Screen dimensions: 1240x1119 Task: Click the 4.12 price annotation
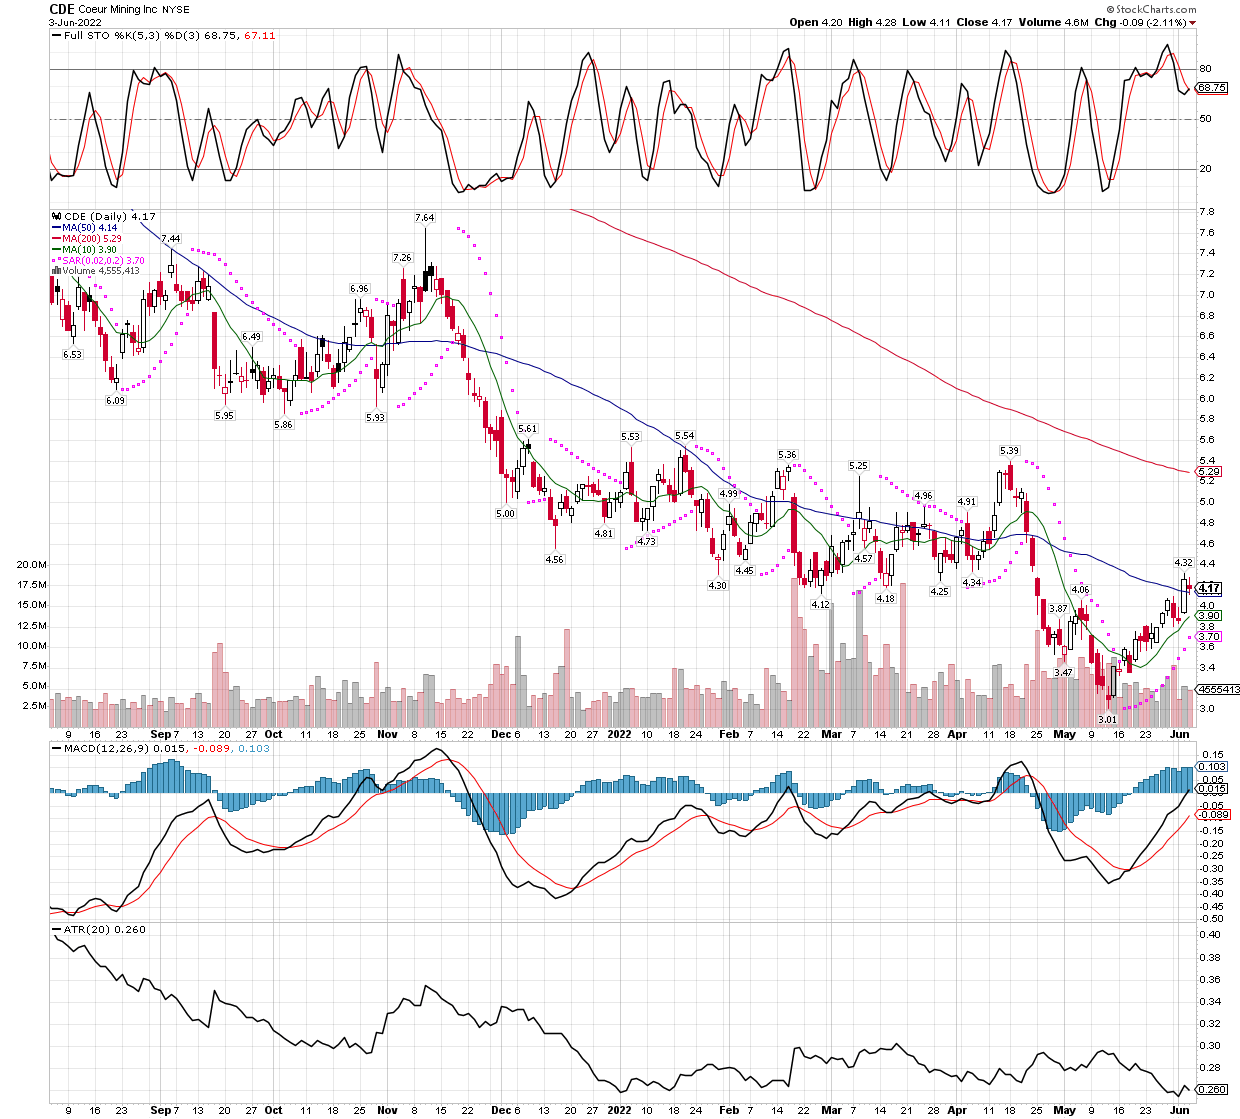pyautogui.click(x=821, y=604)
